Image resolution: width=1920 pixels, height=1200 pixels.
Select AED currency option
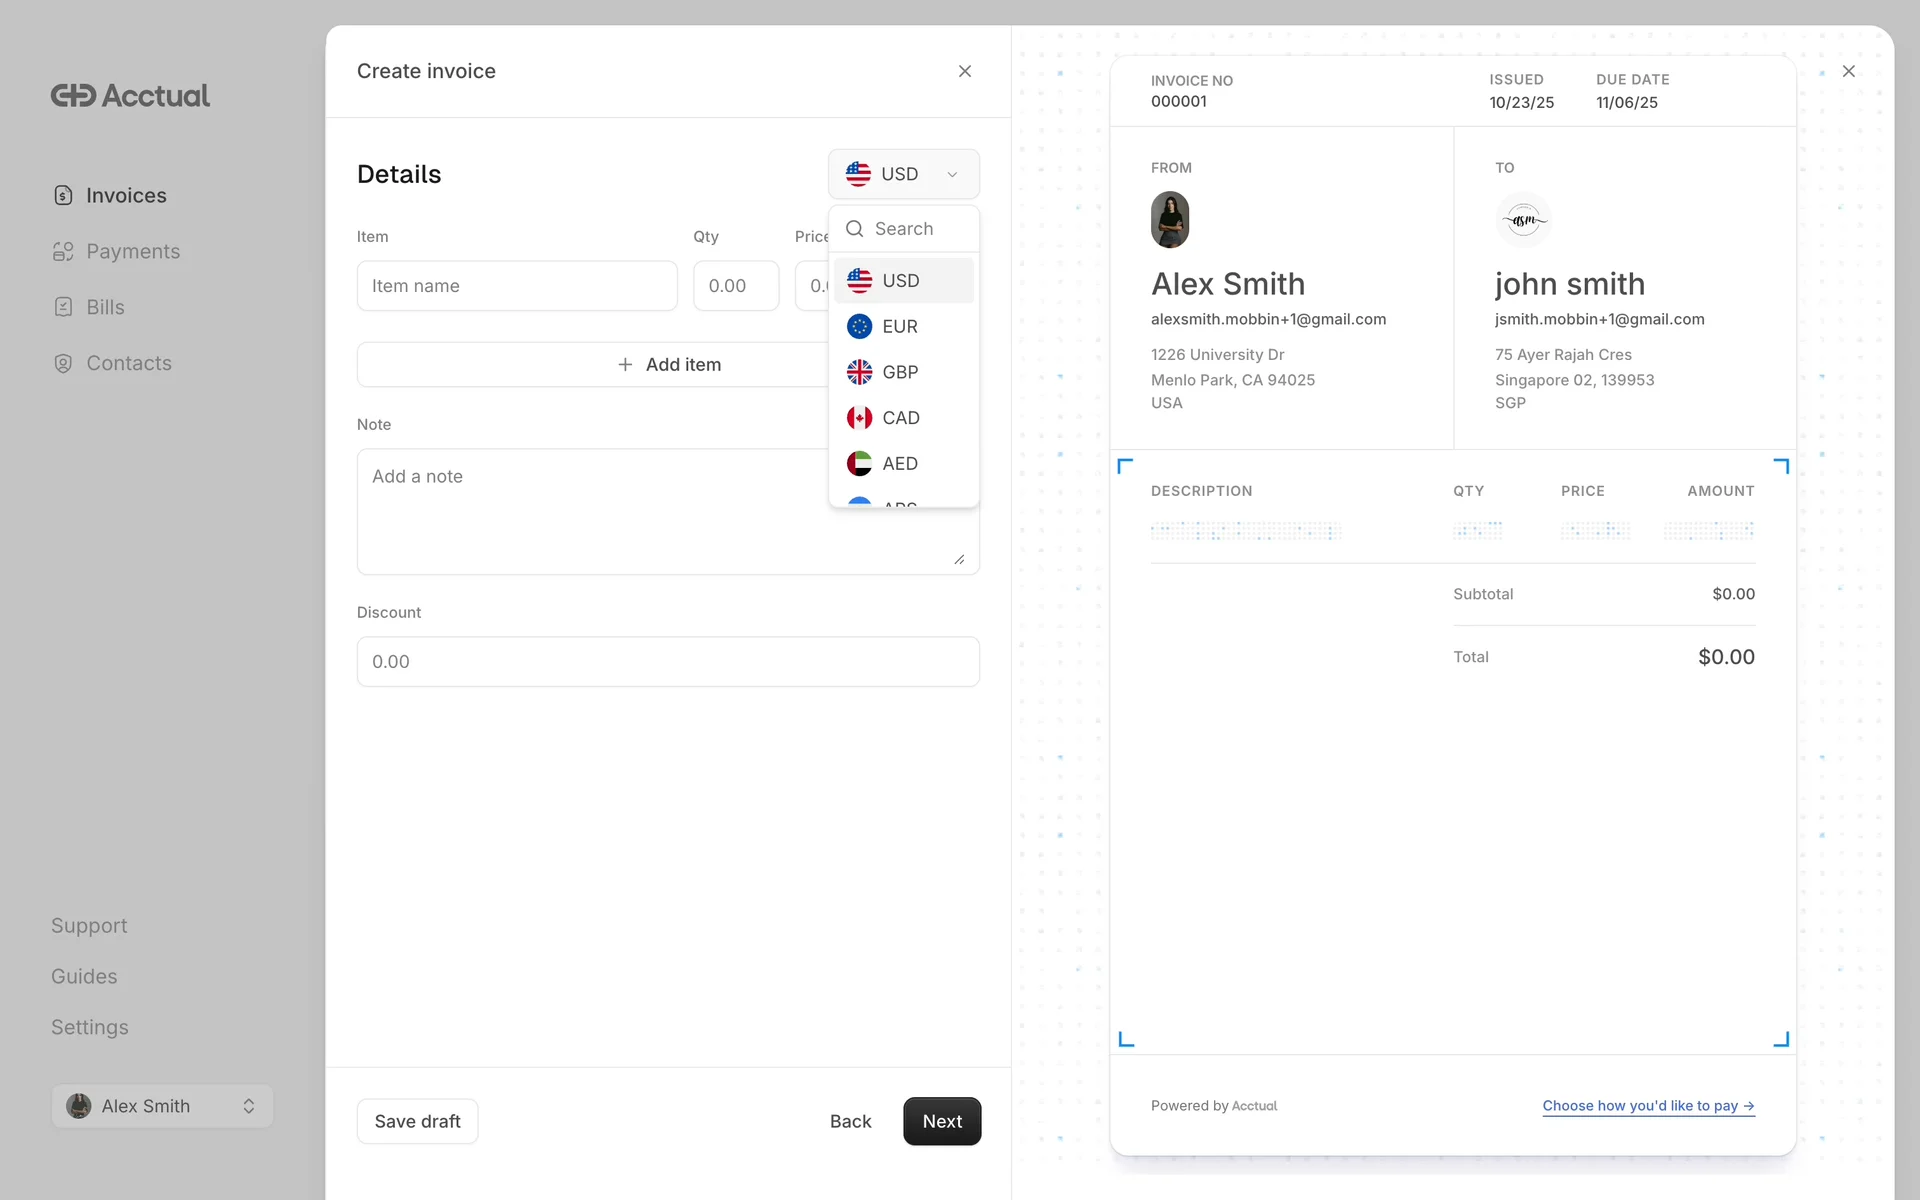click(900, 464)
